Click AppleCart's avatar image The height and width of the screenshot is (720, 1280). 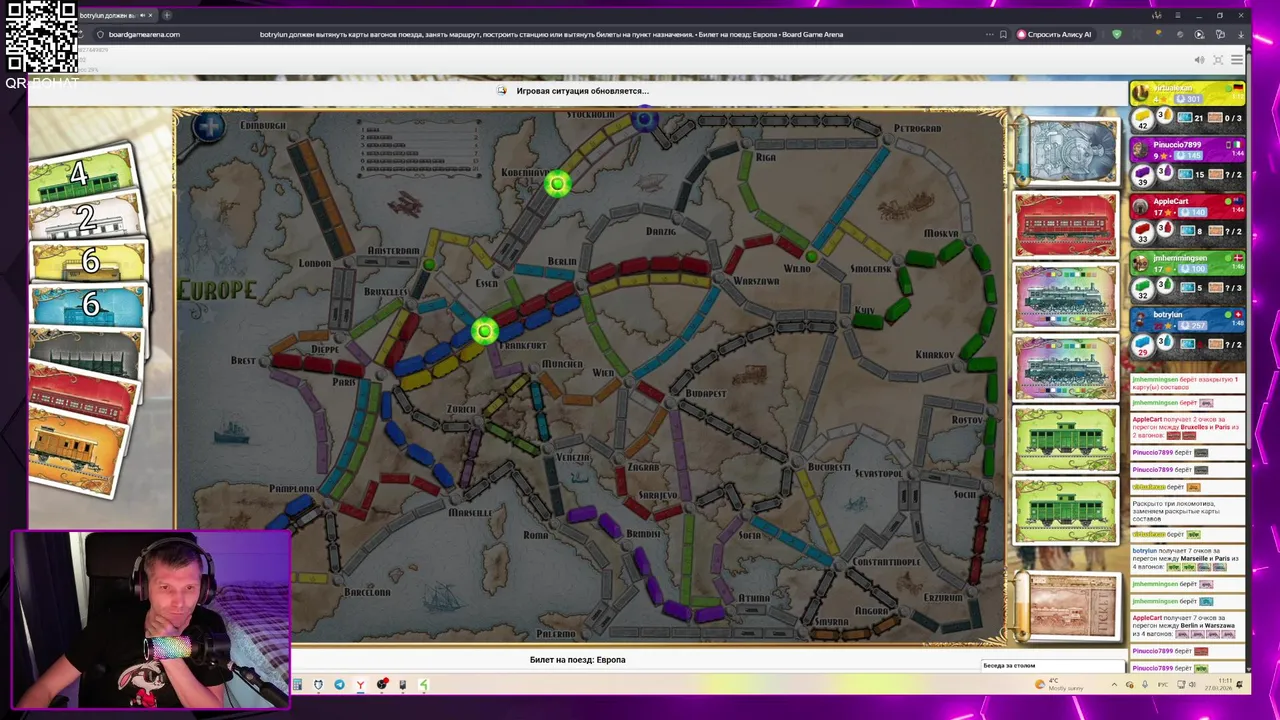(1140, 206)
